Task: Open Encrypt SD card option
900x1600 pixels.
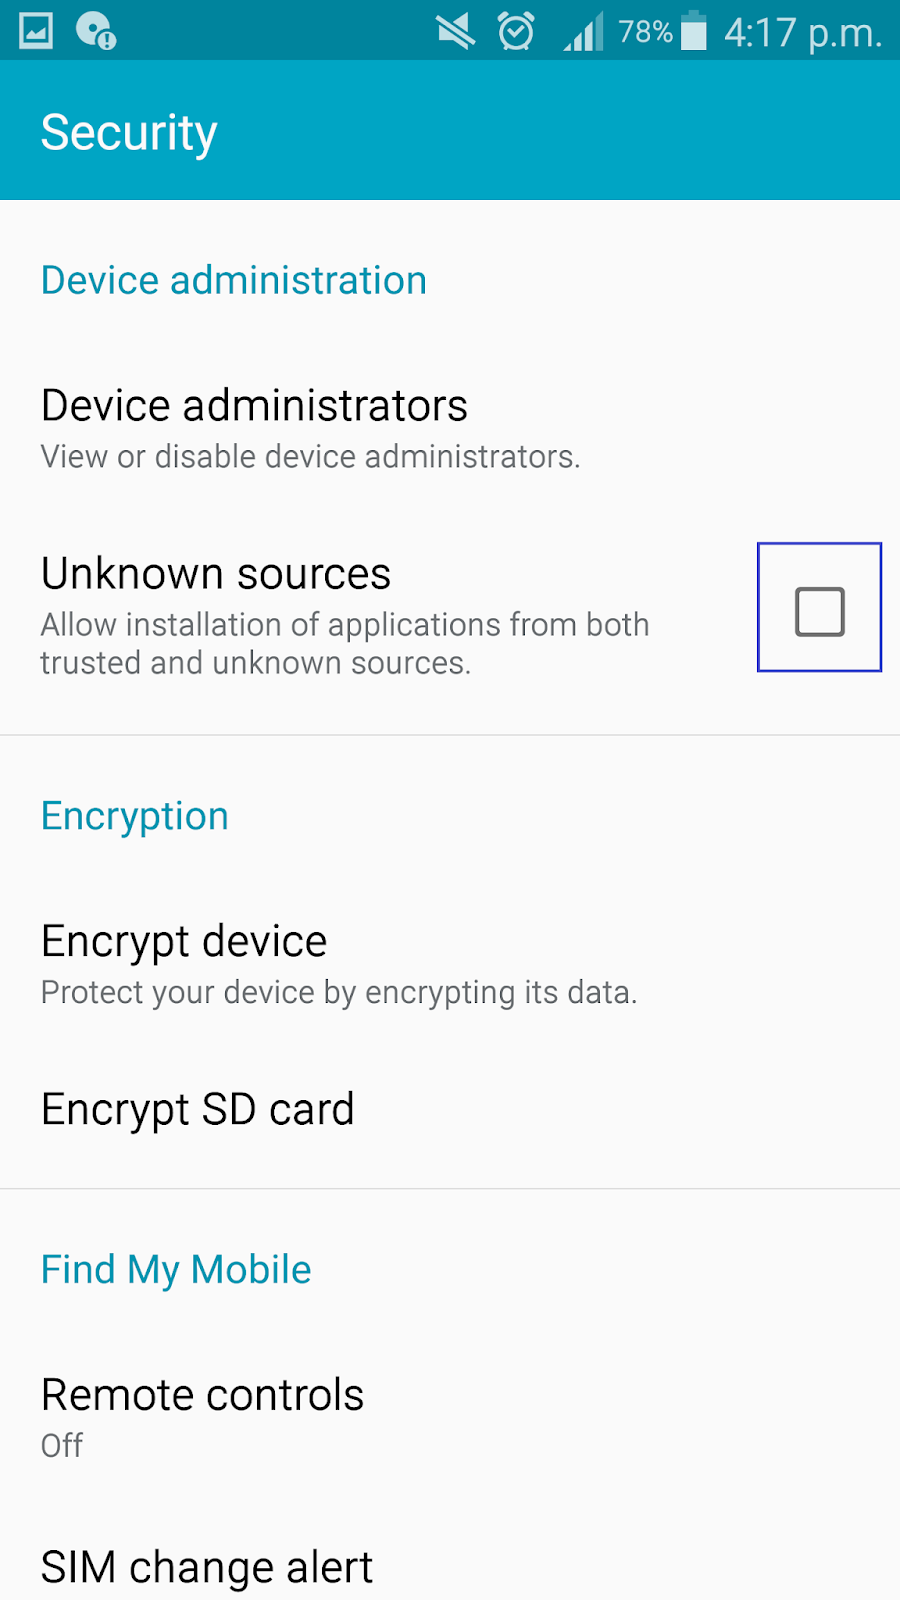Action: pos(198,1109)
